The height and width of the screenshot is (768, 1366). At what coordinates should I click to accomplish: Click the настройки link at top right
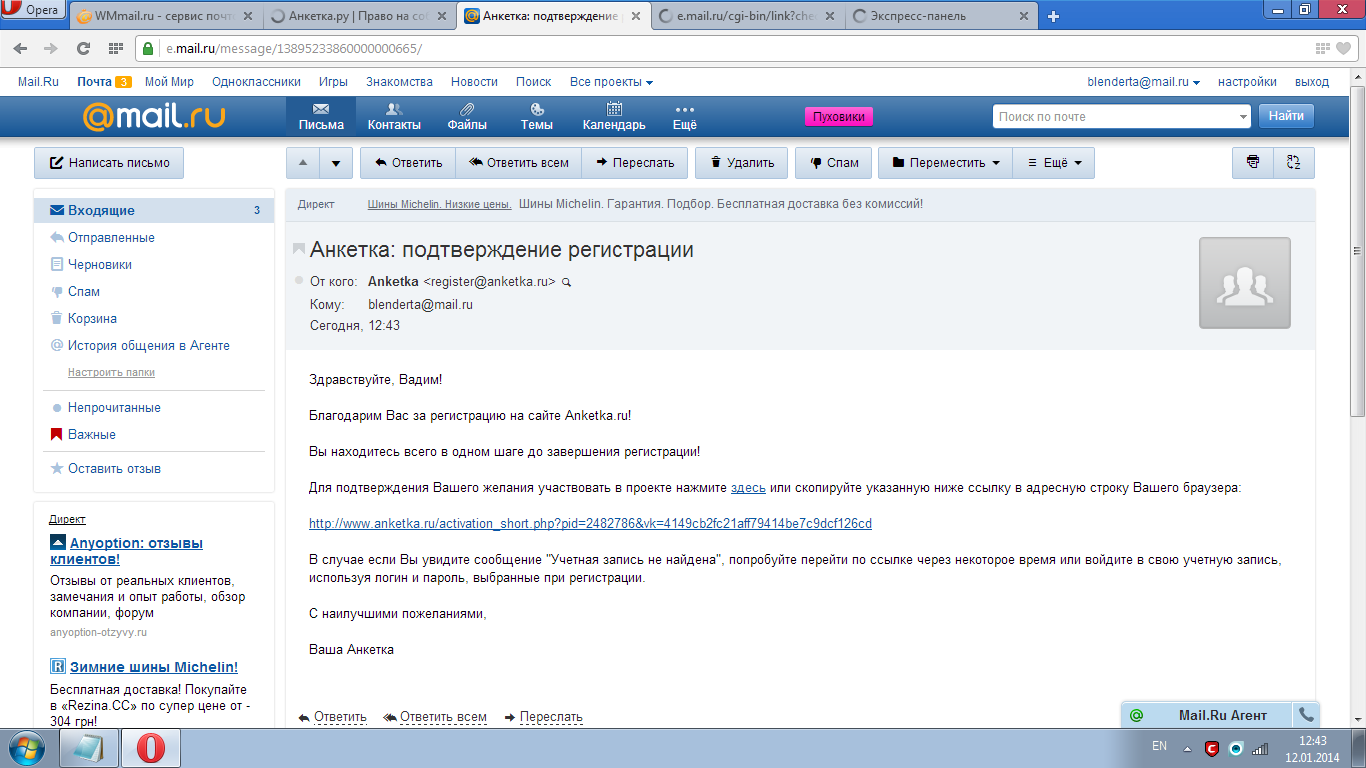pos(1247,82)
